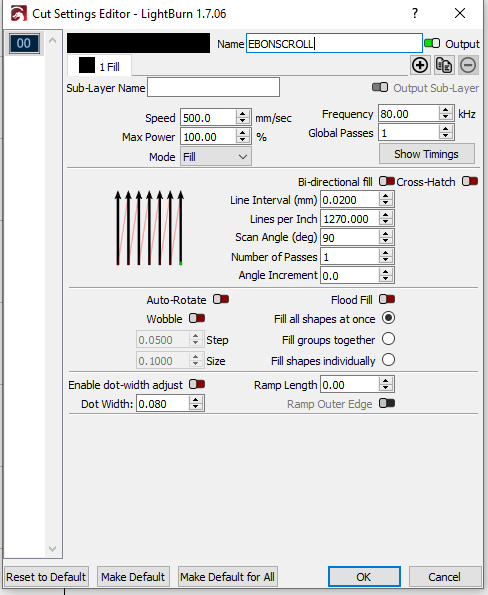Increase Scan Angle with up arrow

[386, 234]
